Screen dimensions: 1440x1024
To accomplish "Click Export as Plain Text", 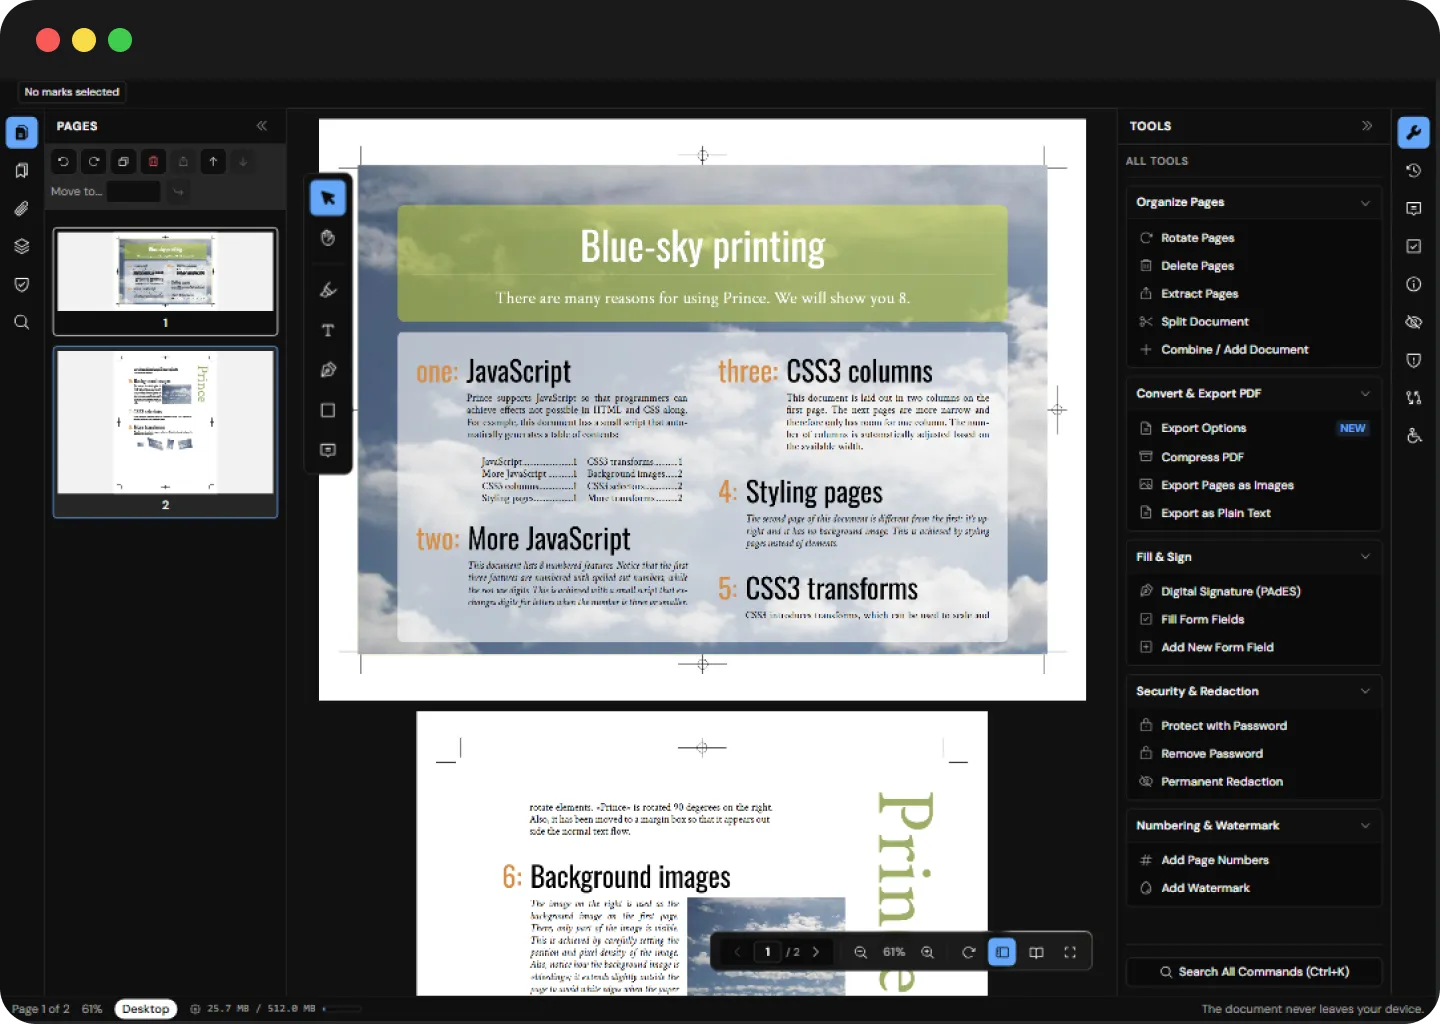I will [1254, 513].
